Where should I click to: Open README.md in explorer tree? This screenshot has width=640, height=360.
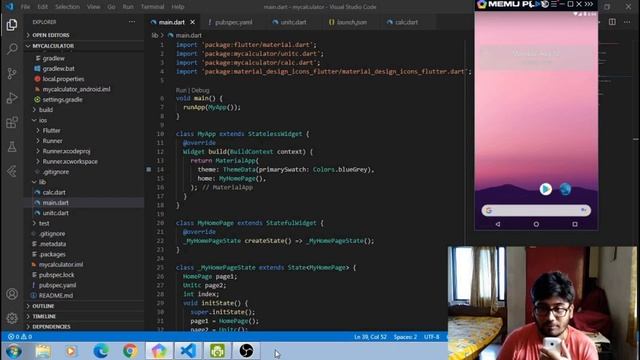pos(56,296)
